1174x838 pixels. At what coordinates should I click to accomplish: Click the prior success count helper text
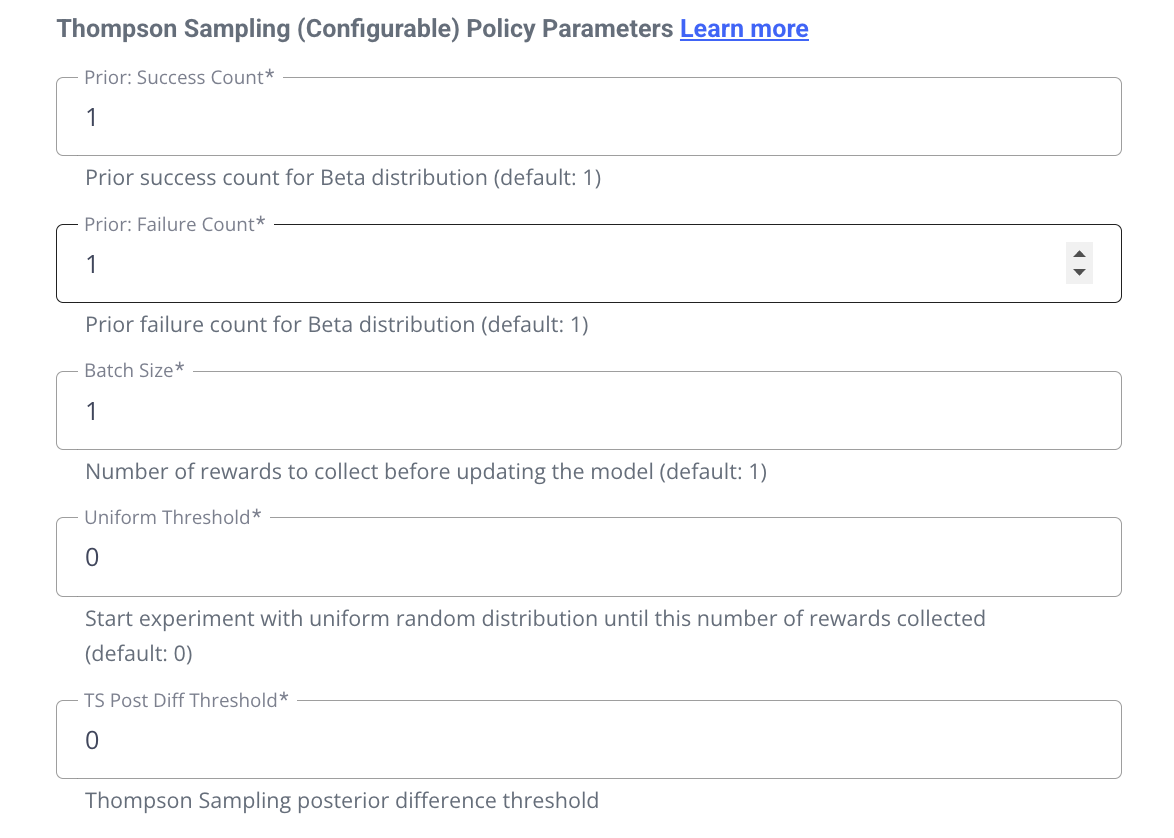(343, 178)
